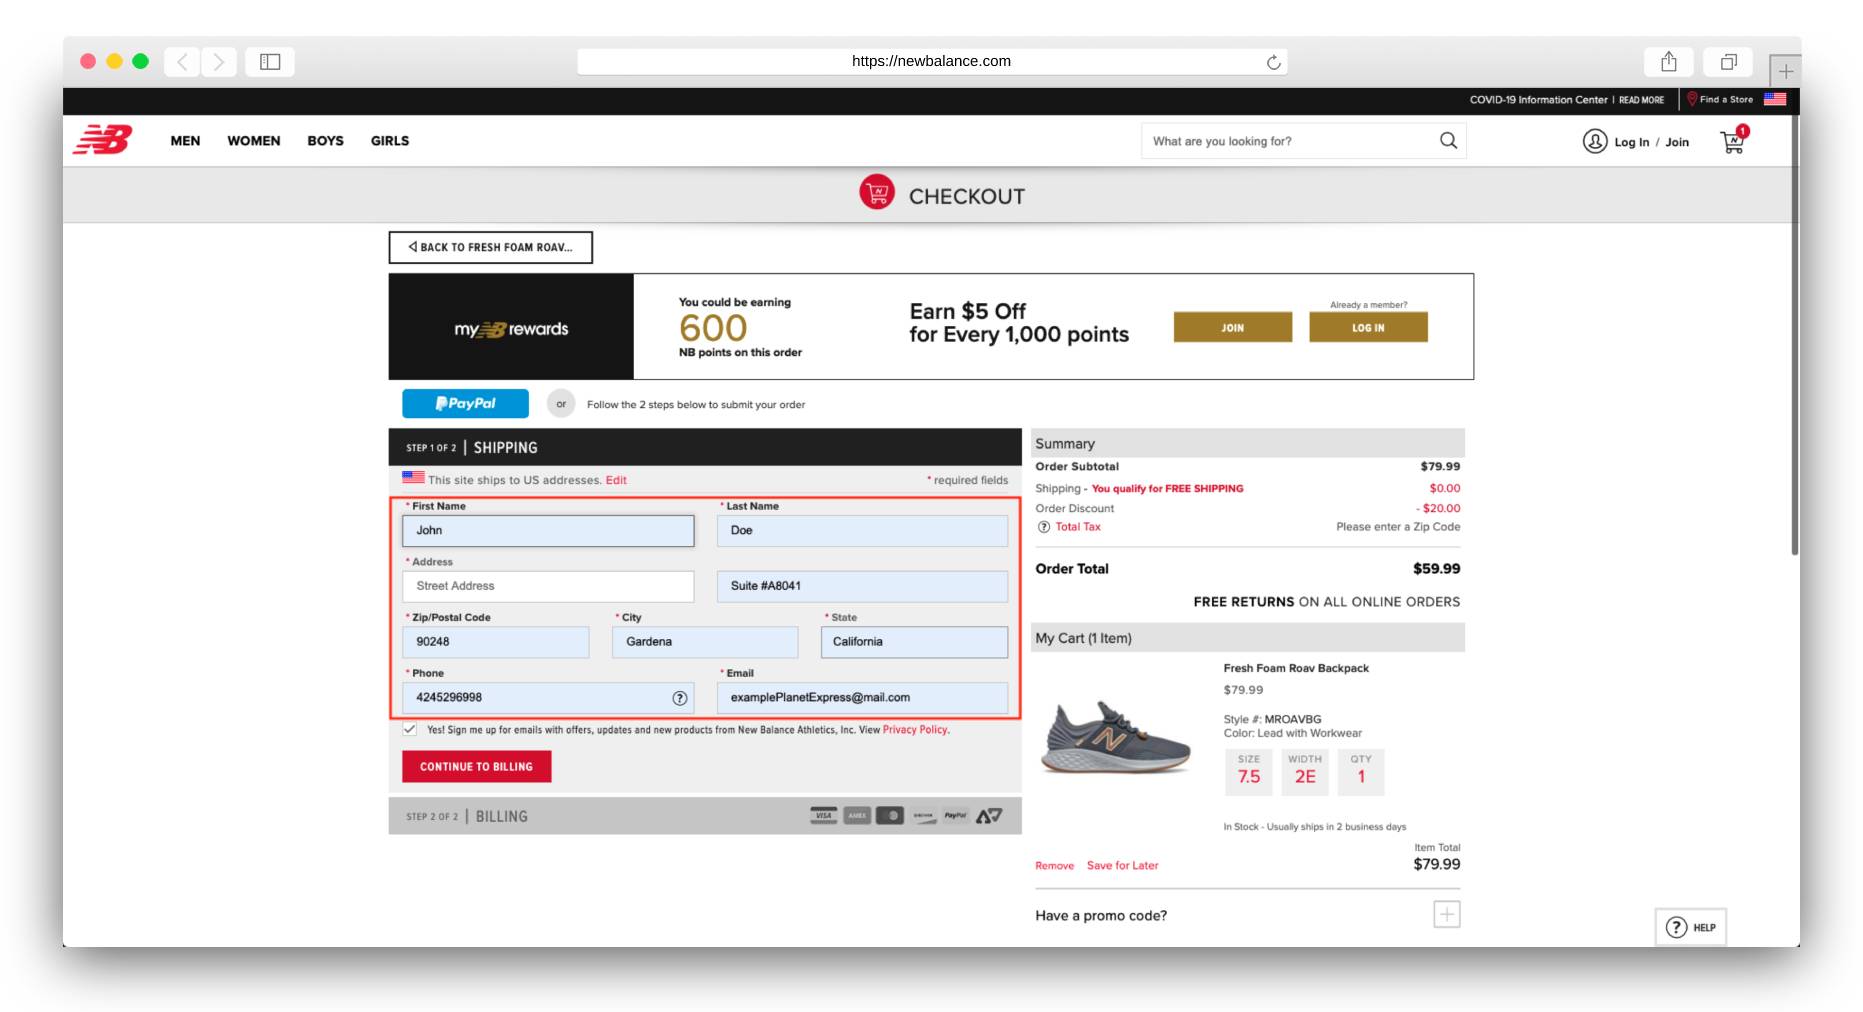The height and width of the screenshot is (1012, 1863).
Task: Open the BOYS menu
Action: click(x=325, y=141)
